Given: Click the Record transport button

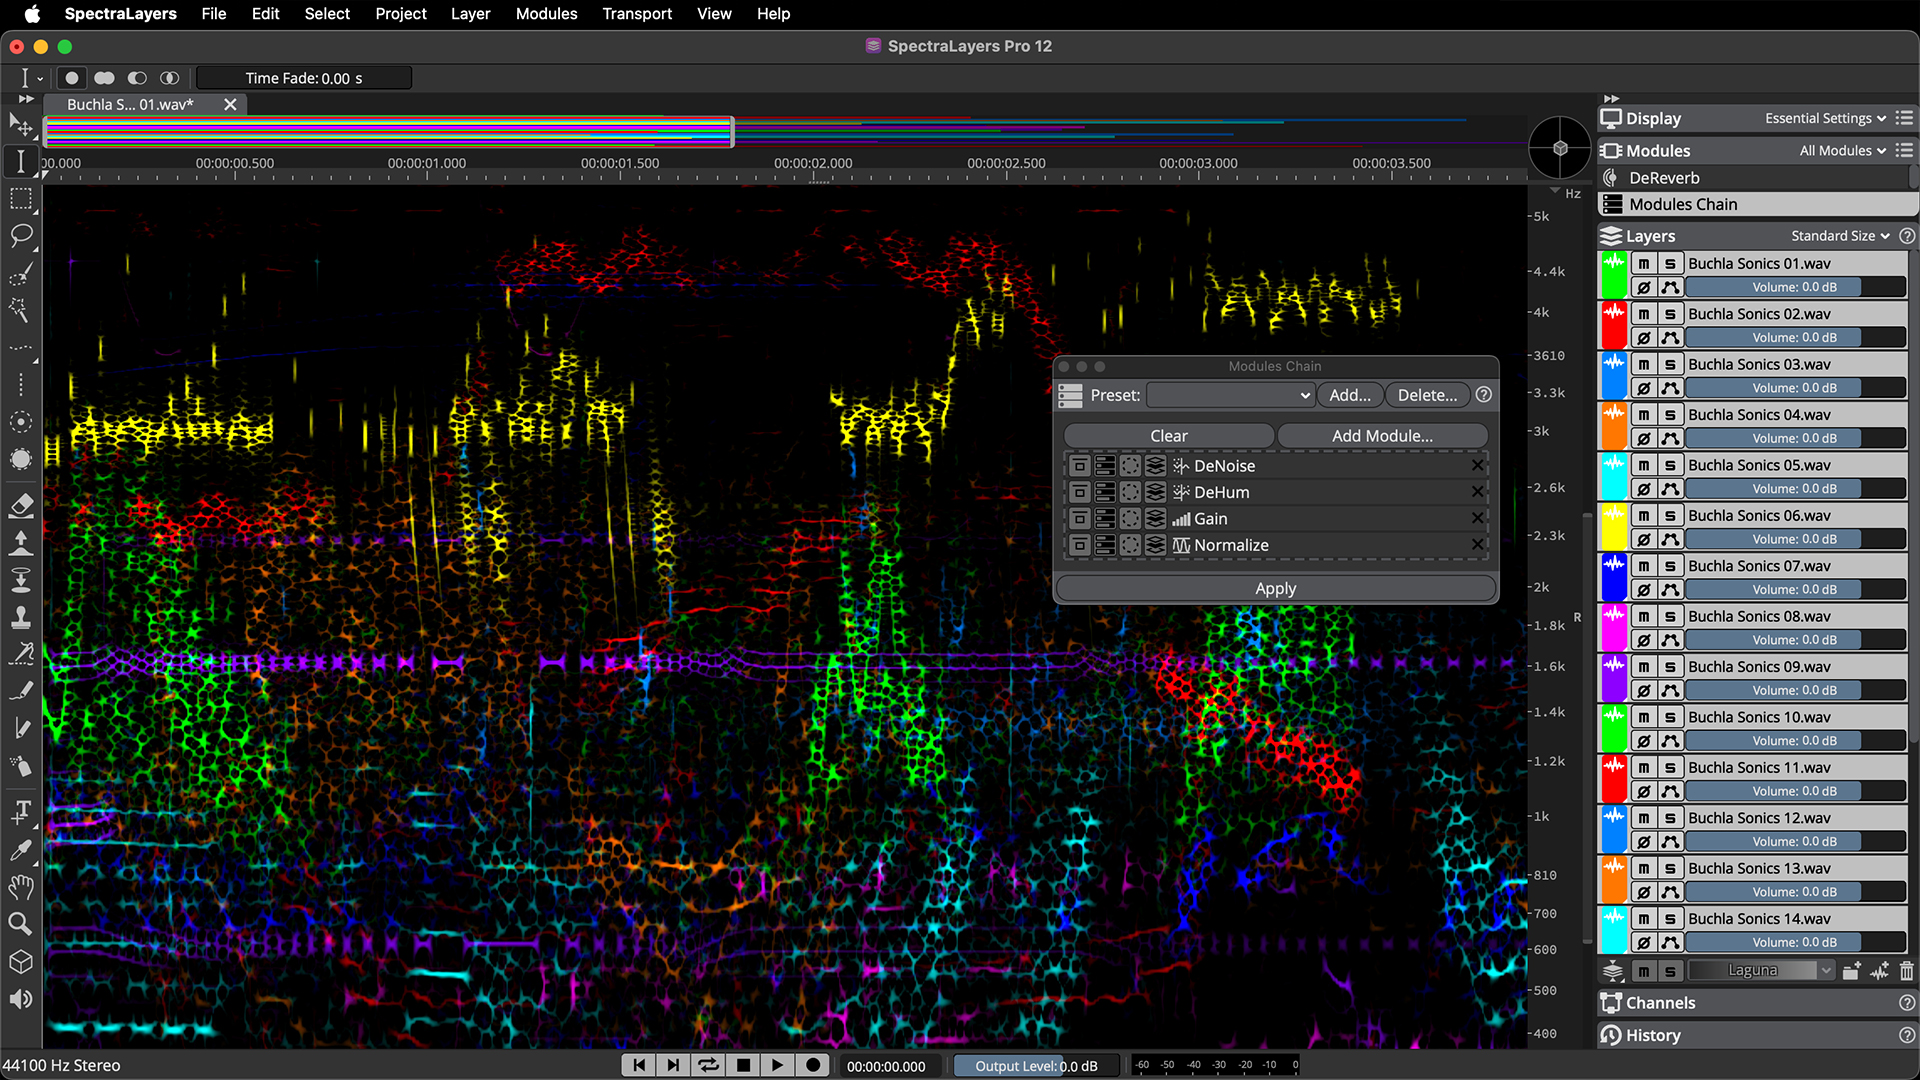Looking at the screenshot, I should click(x=813, y=1065).
